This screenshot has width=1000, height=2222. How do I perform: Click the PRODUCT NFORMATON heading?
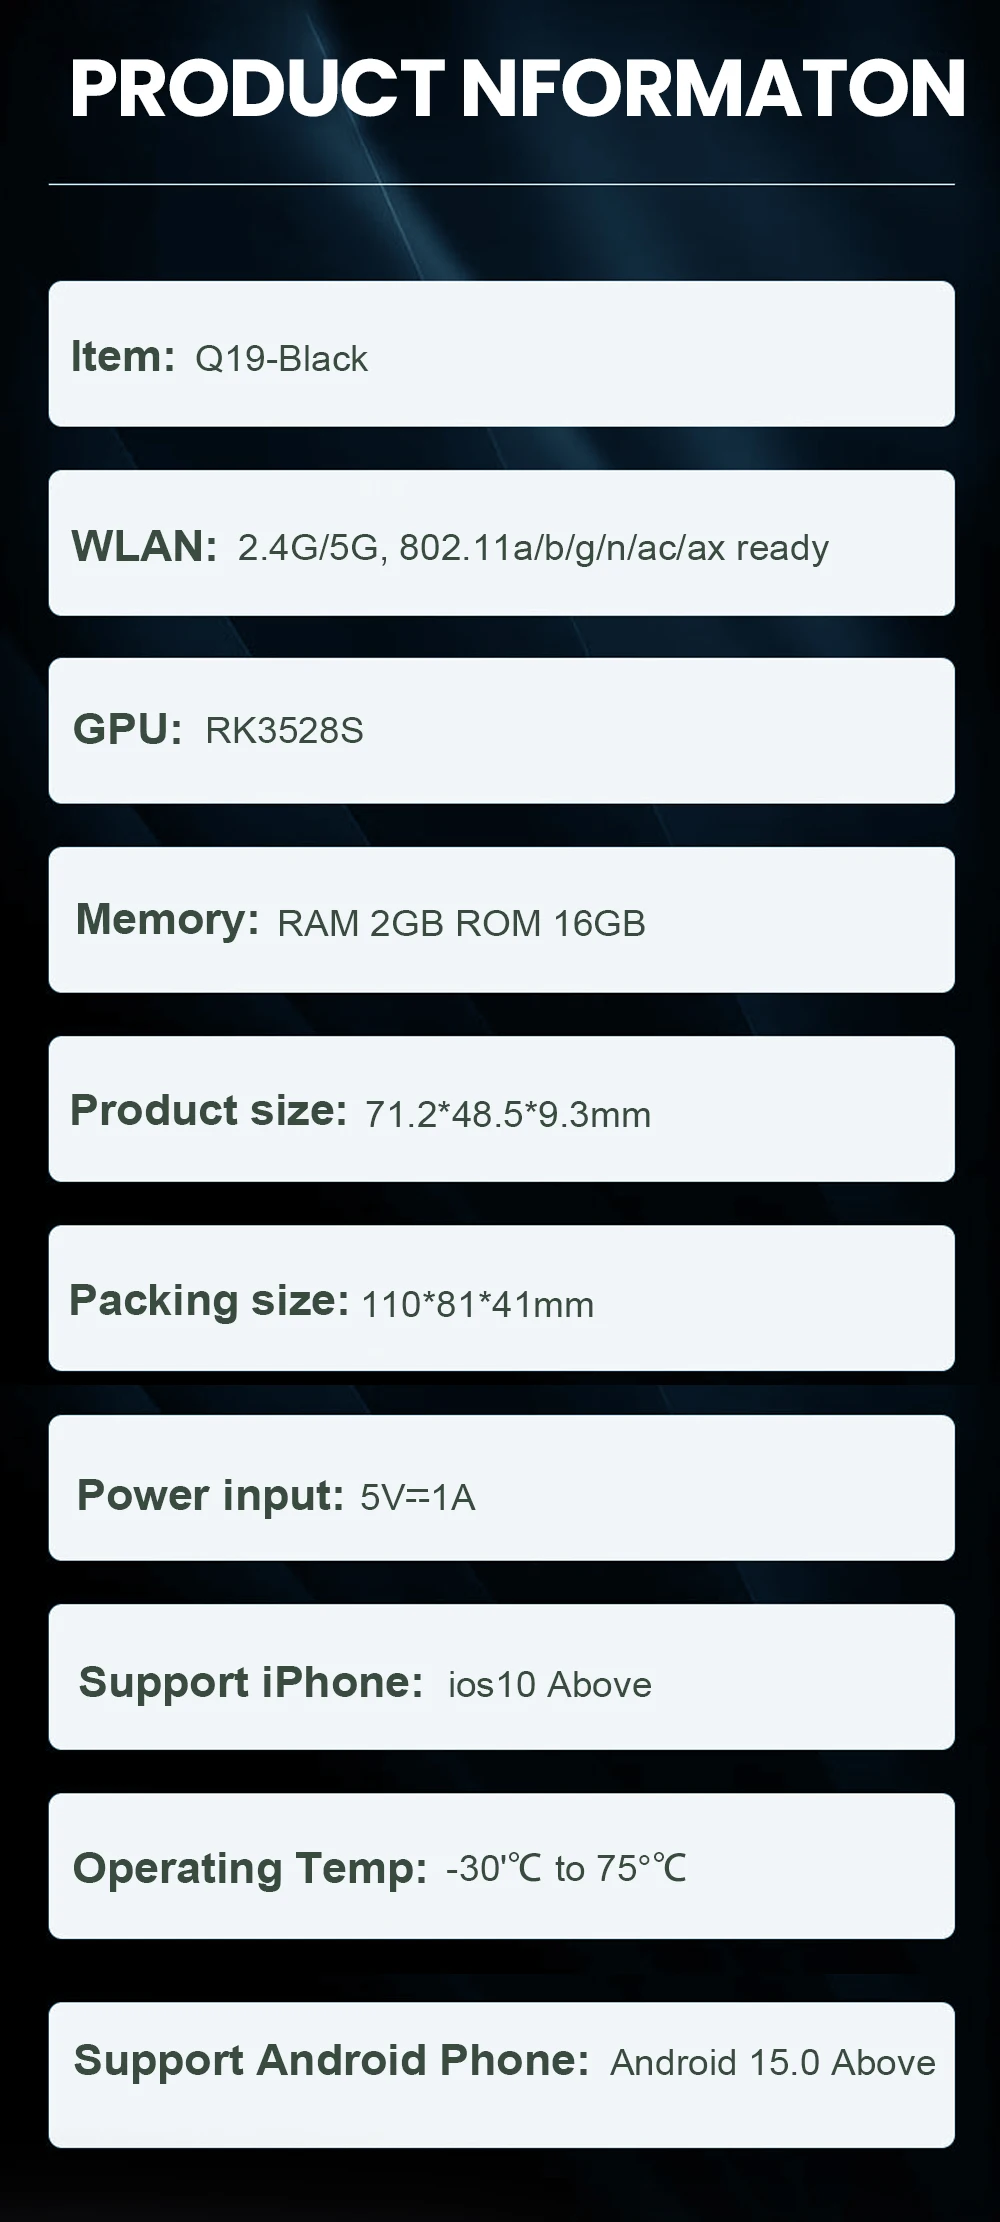click(x=517, y=89)
